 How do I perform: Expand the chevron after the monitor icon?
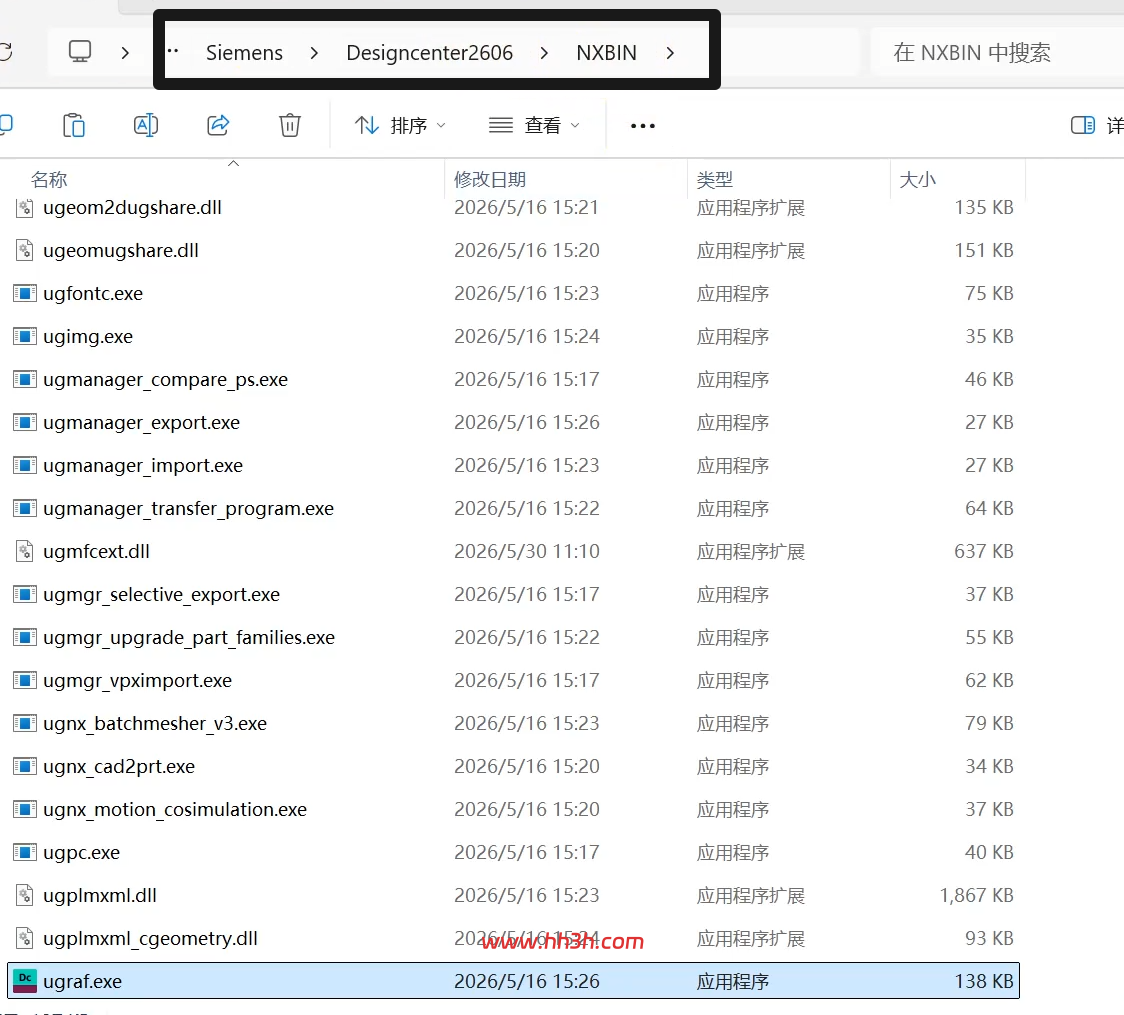tap(125, 52)
